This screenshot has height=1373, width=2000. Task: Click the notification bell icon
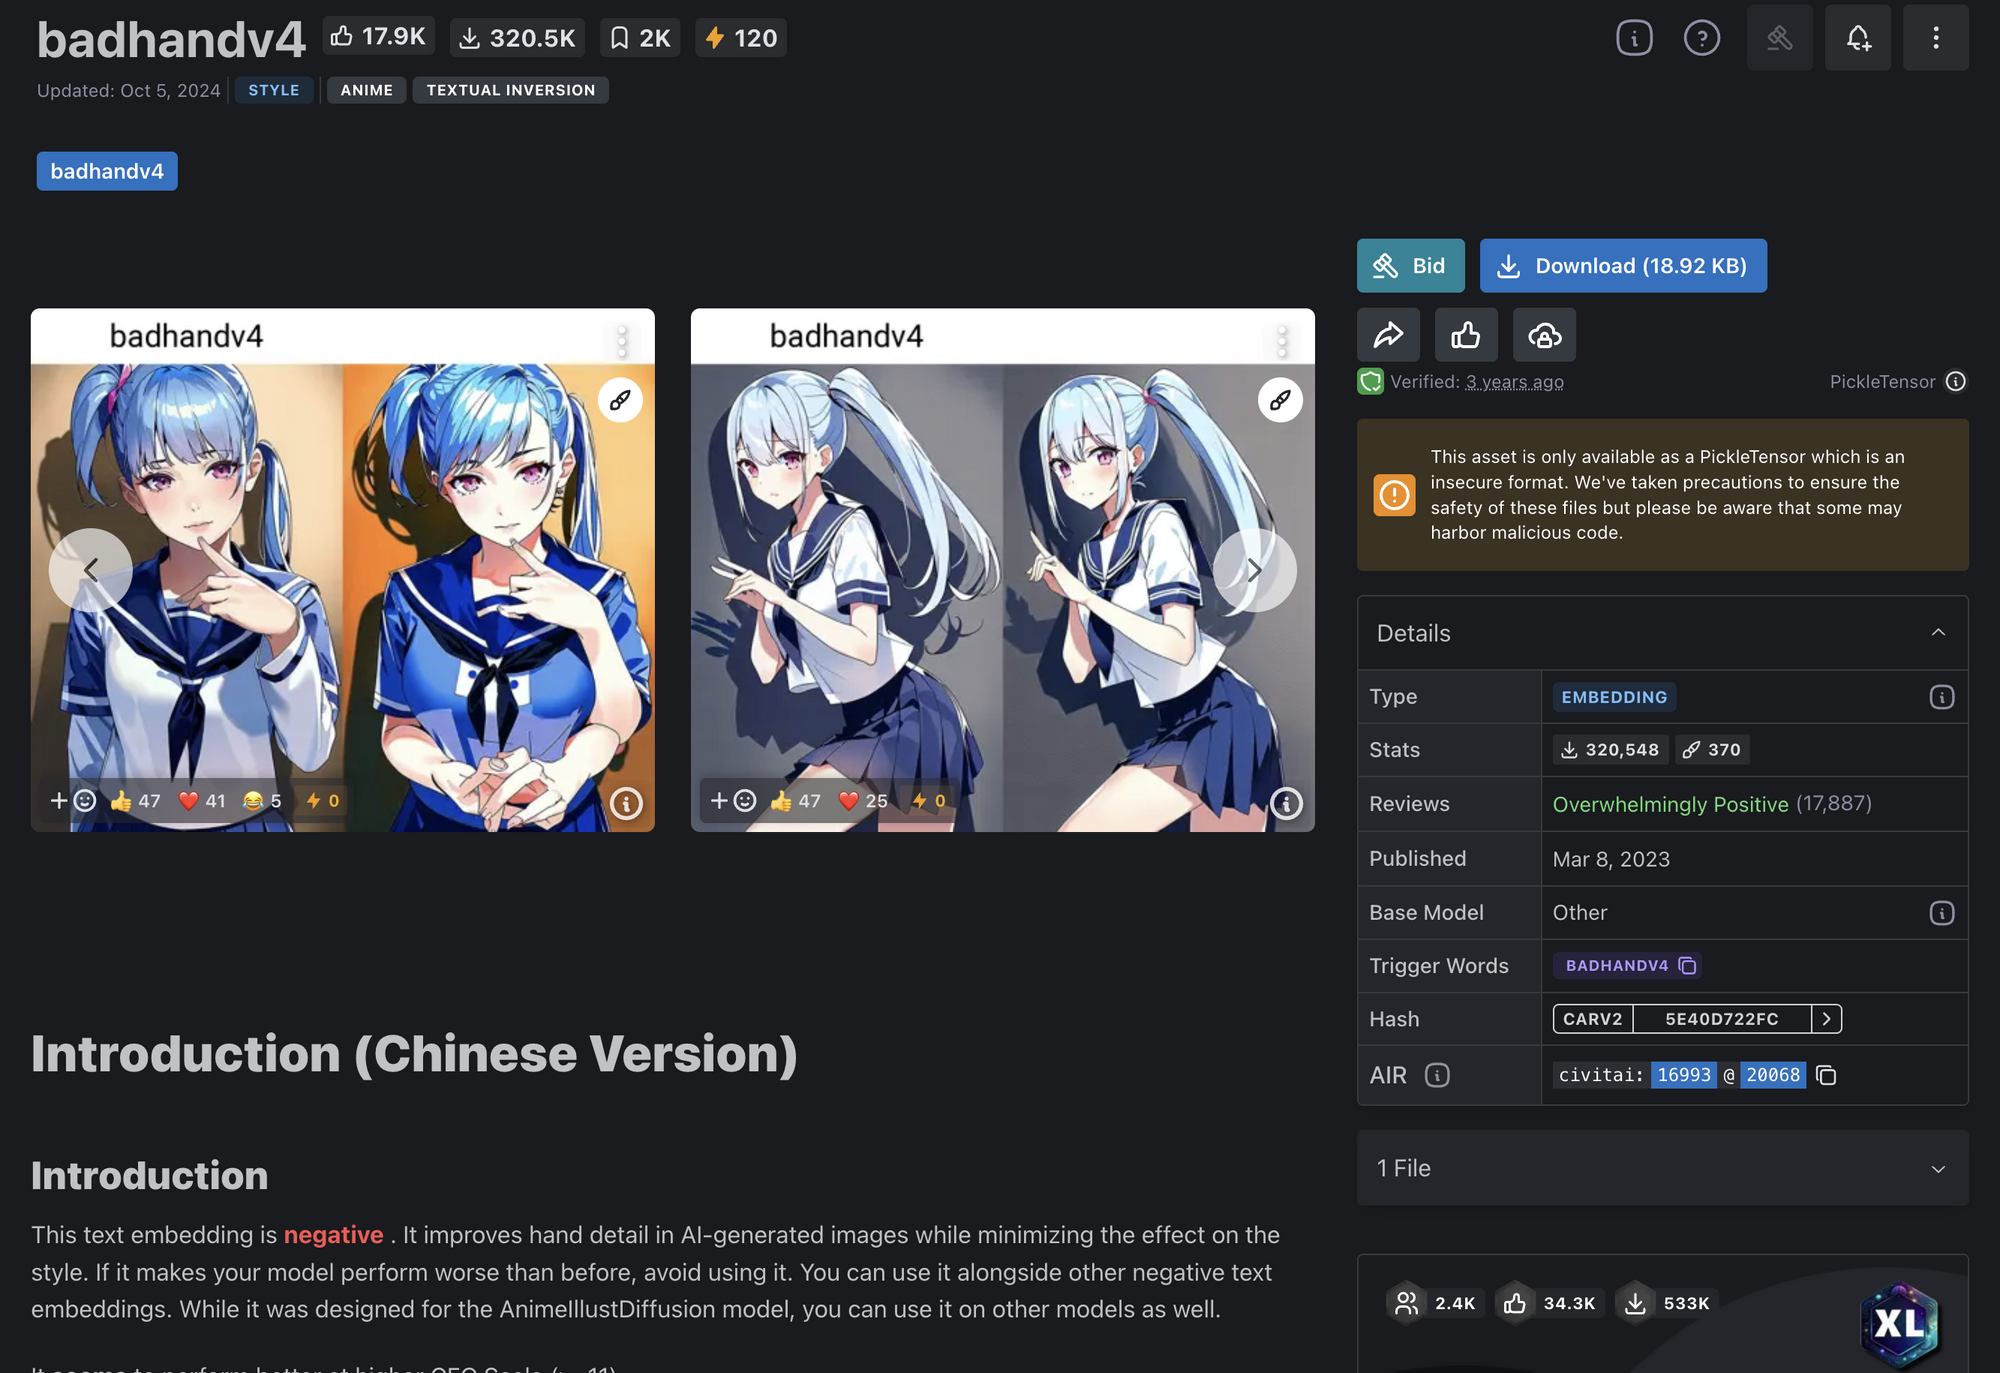[x=1857, y=38]
